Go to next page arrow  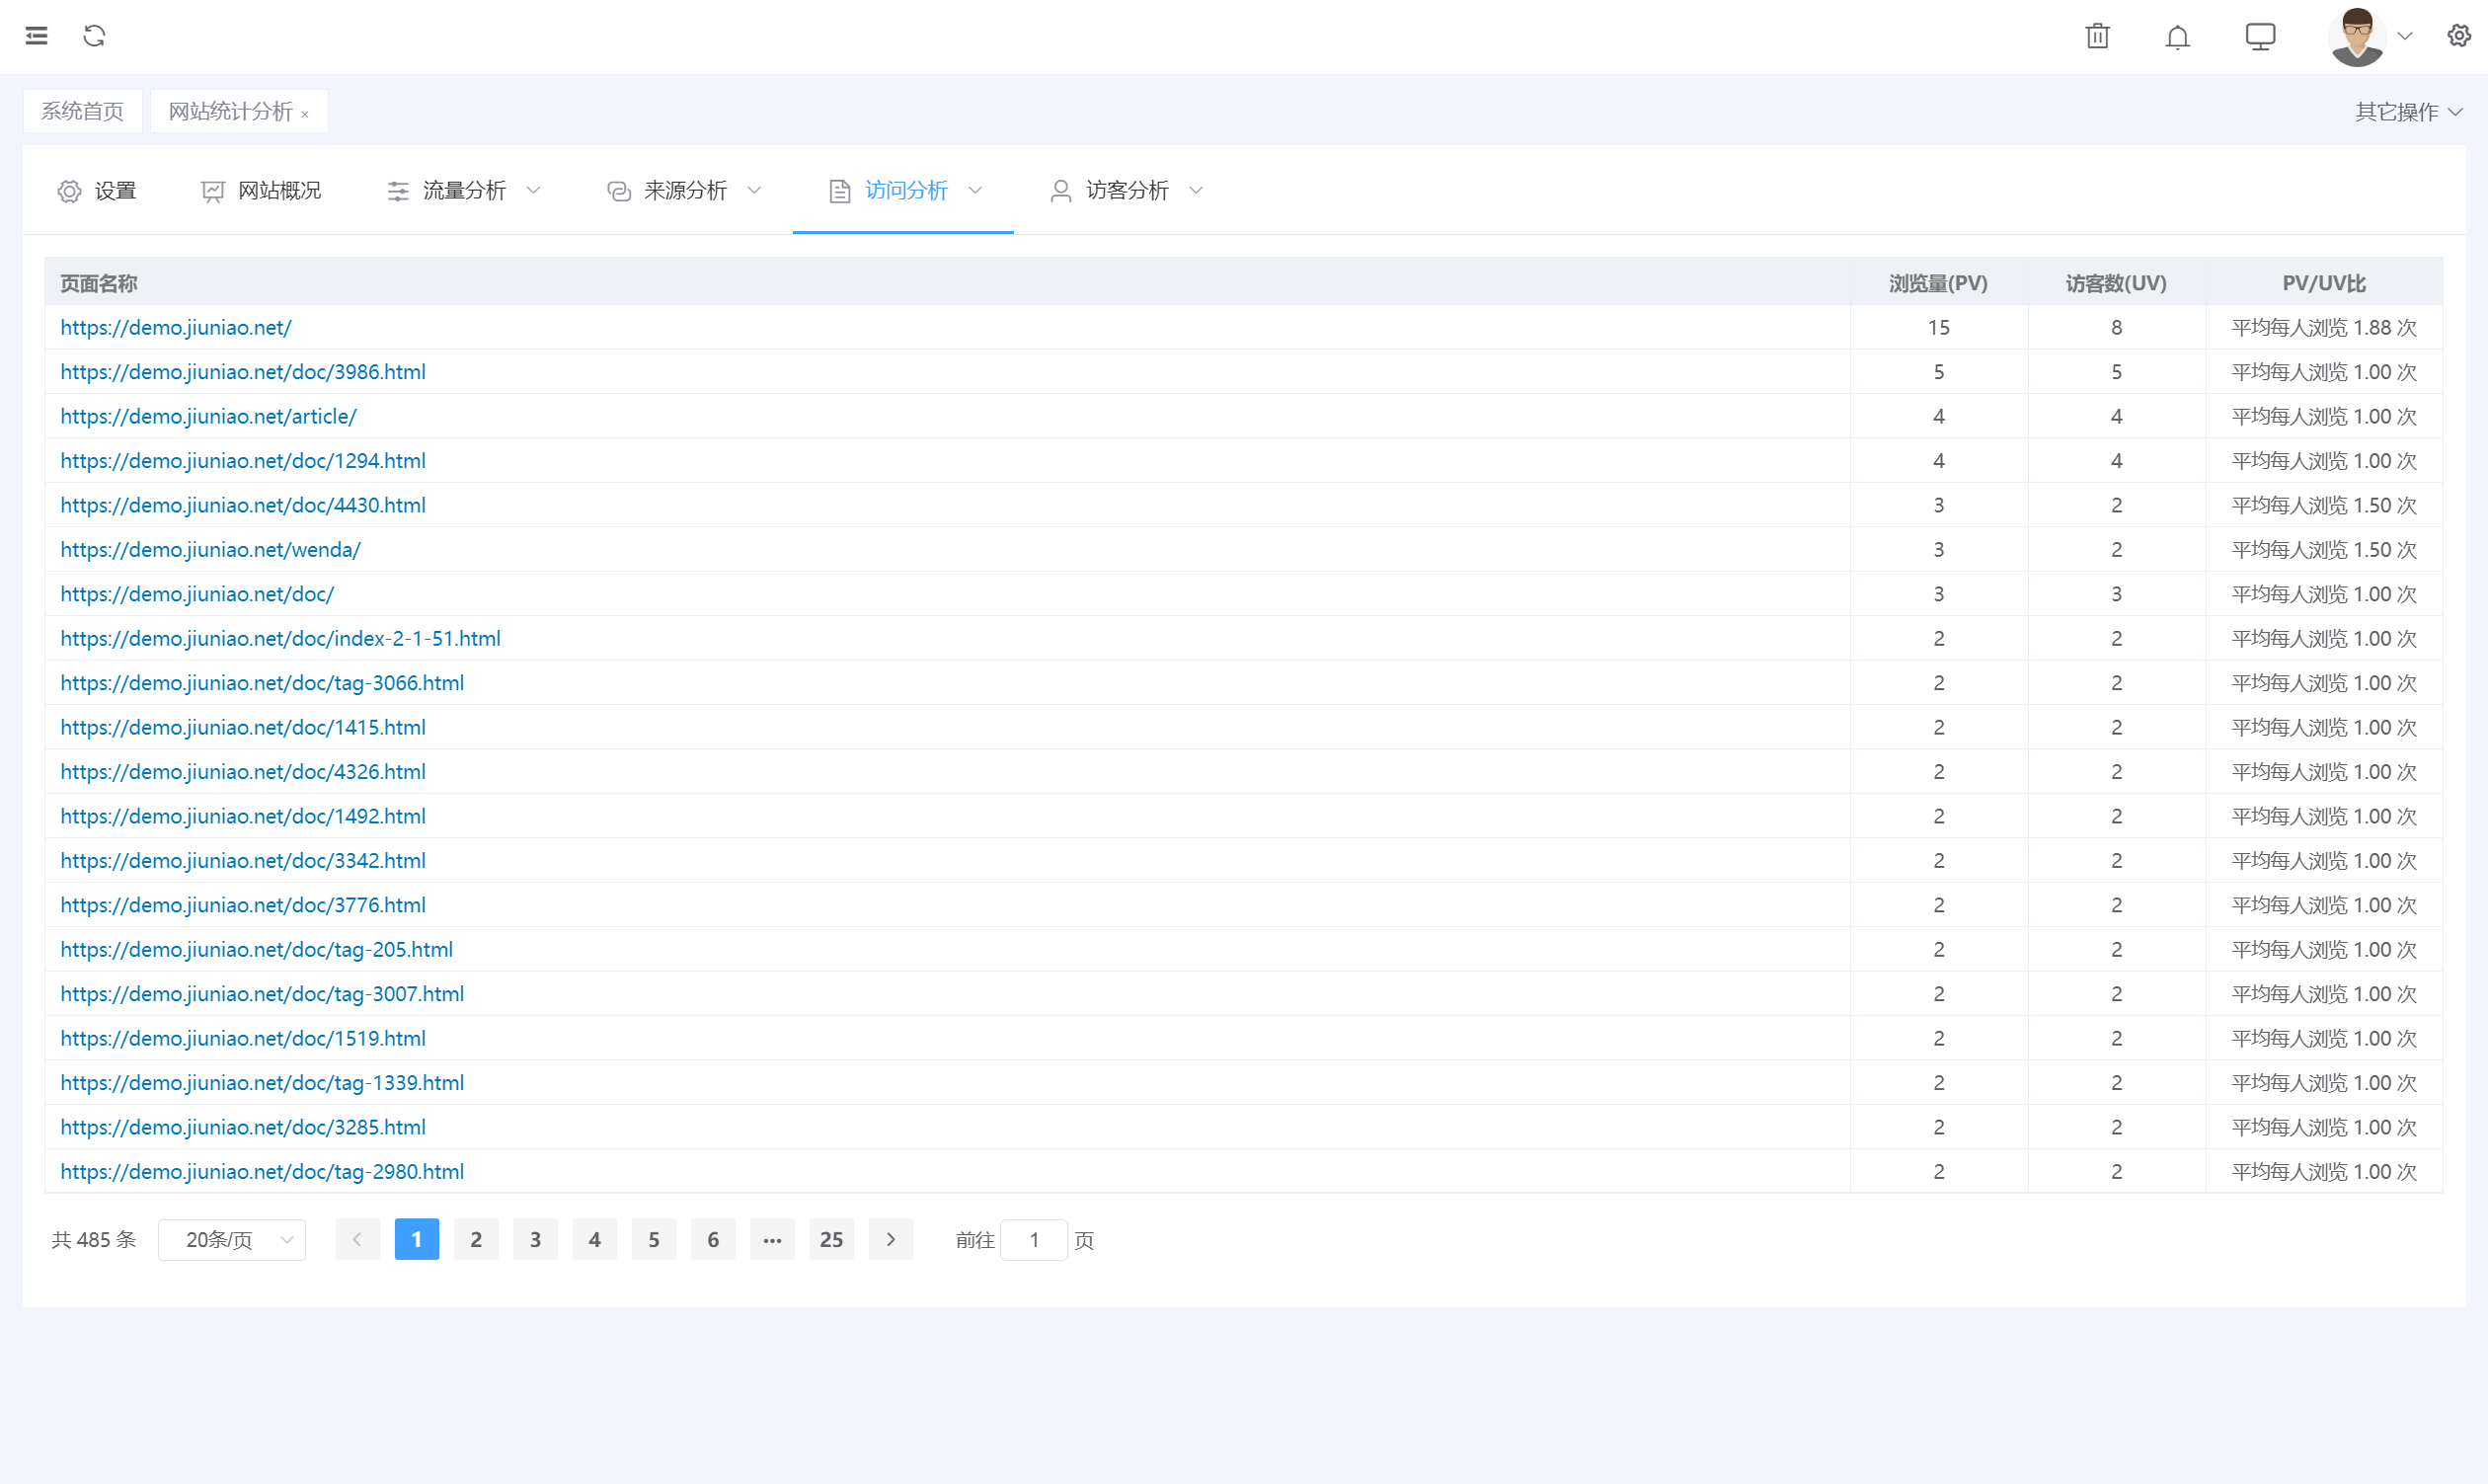[891, 1240]
